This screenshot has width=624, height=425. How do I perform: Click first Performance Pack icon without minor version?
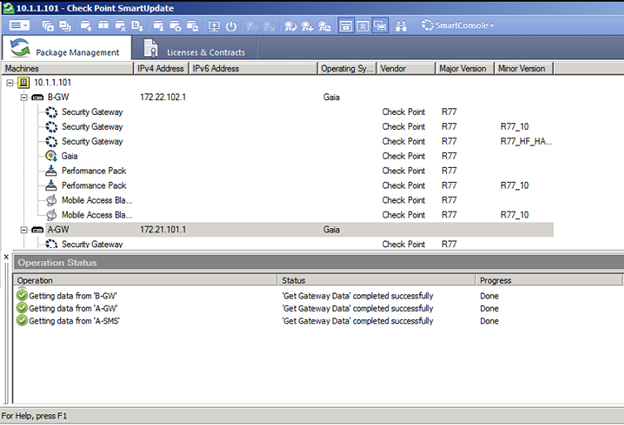pyautogui.click(x=51, y=171)
